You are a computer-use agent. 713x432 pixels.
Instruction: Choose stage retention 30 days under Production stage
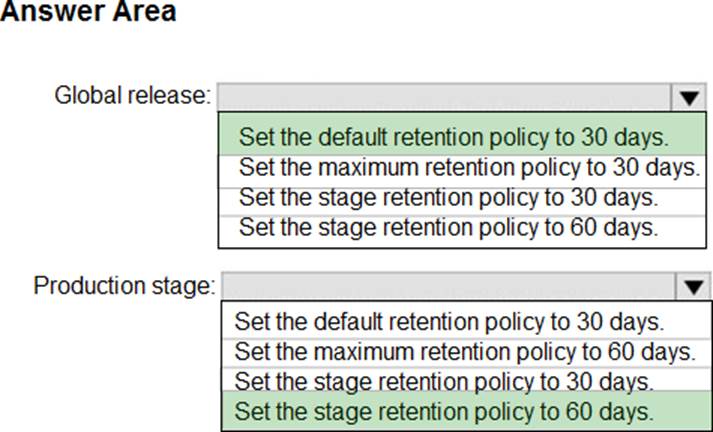tap(444, 380)
